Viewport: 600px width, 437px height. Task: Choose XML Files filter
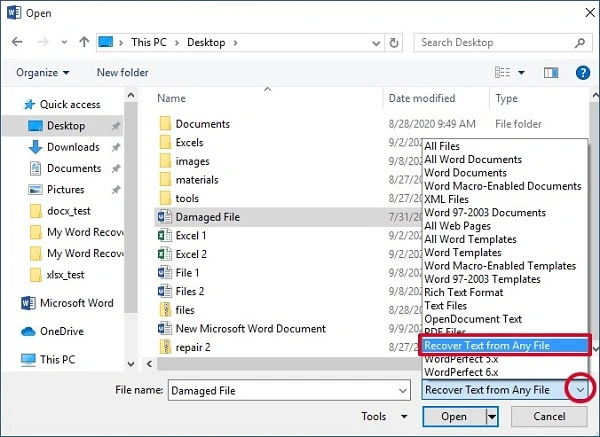pyautogui.click(x=446, y=199)
